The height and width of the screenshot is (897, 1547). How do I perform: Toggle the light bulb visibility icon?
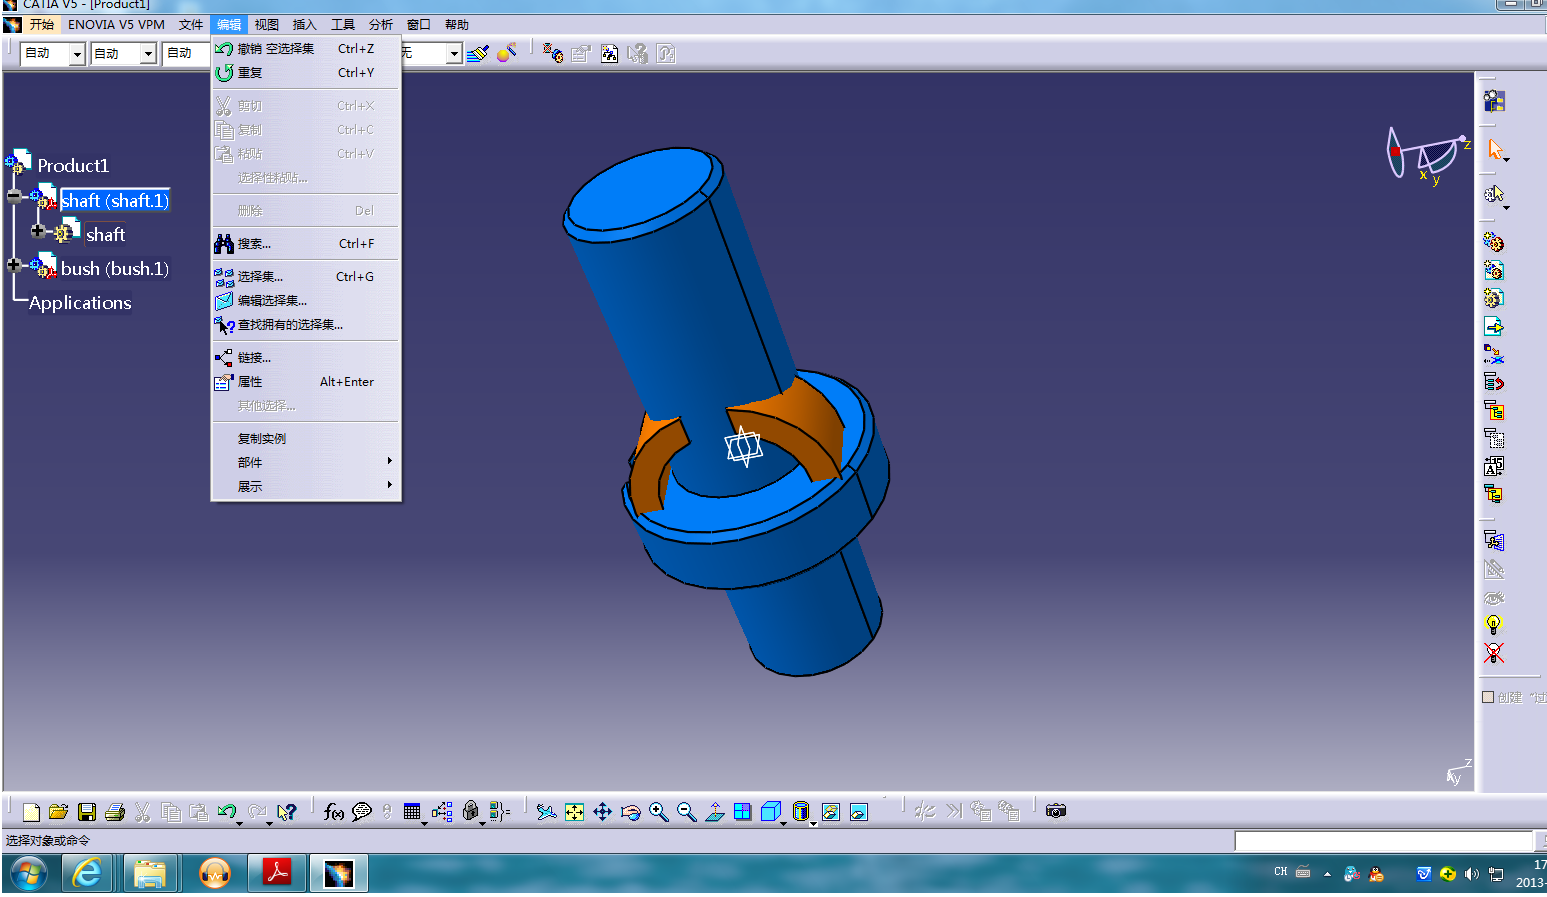pos(1493,625)
